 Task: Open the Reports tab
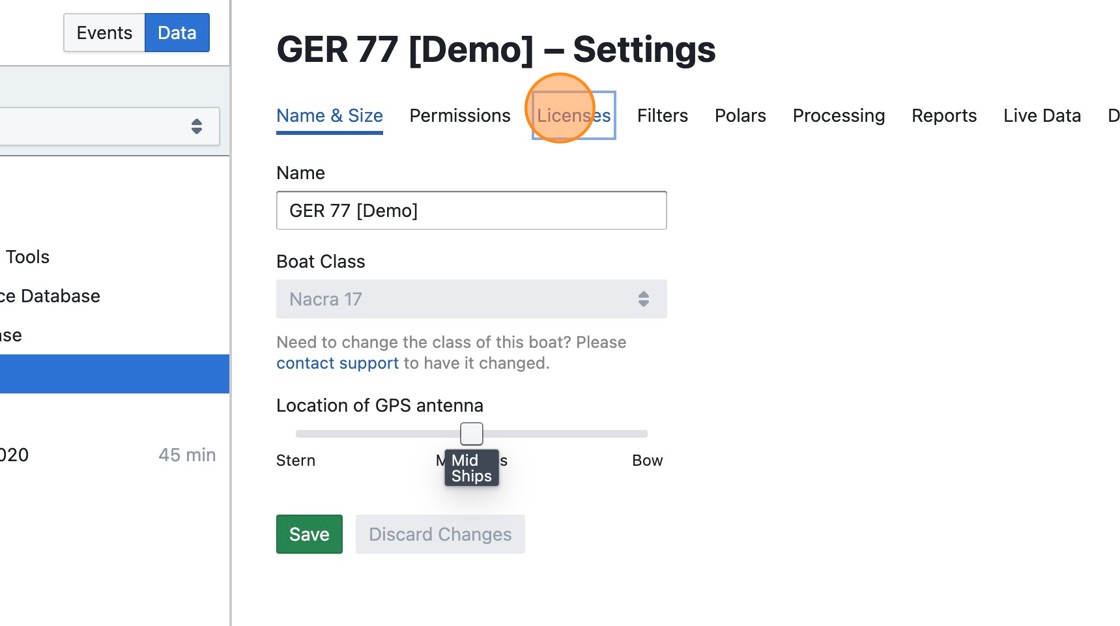(x=944, y=116)
